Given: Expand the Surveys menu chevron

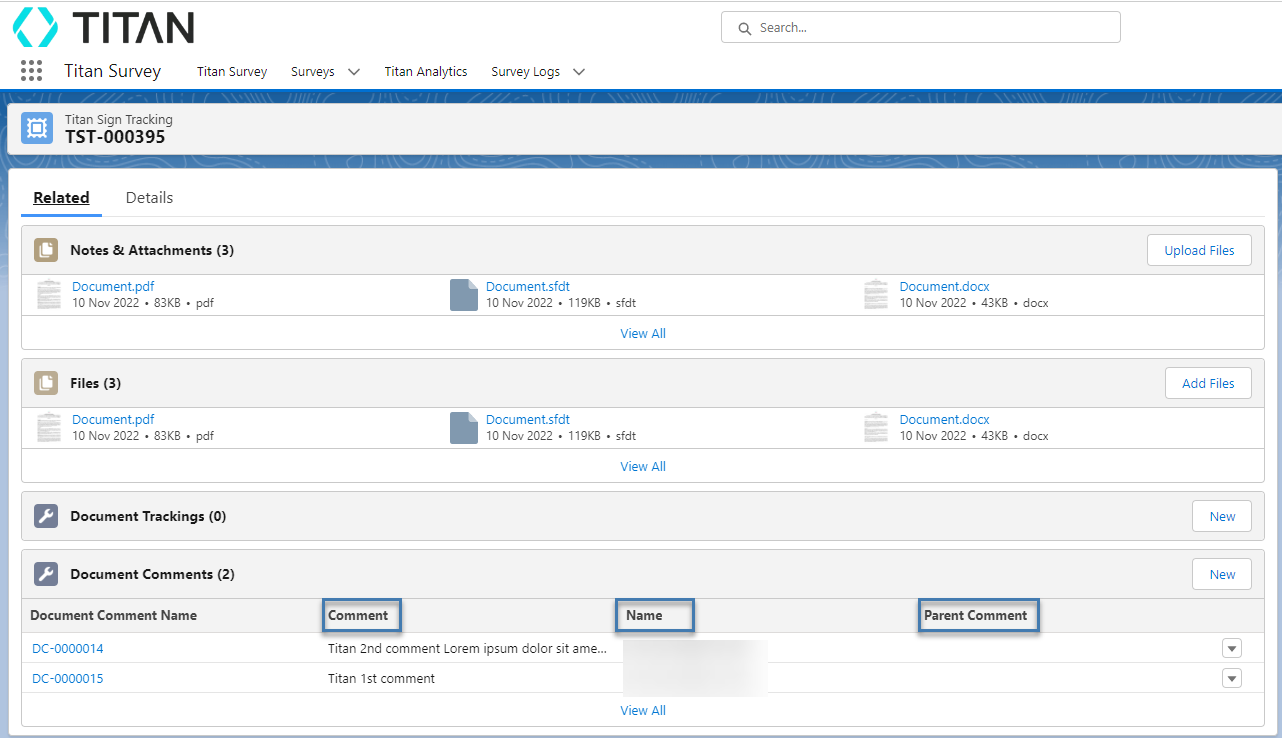Looking at the screenshot, I should click(x=353, y=72).
